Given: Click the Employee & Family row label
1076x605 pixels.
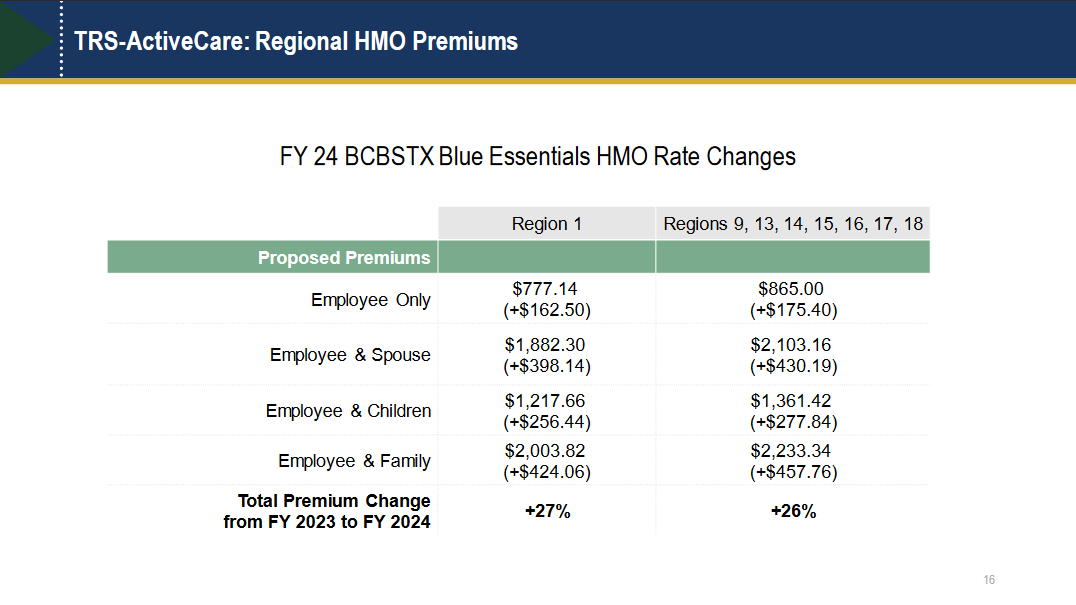Looking at the screenshot, I should [x=354, y=461].
